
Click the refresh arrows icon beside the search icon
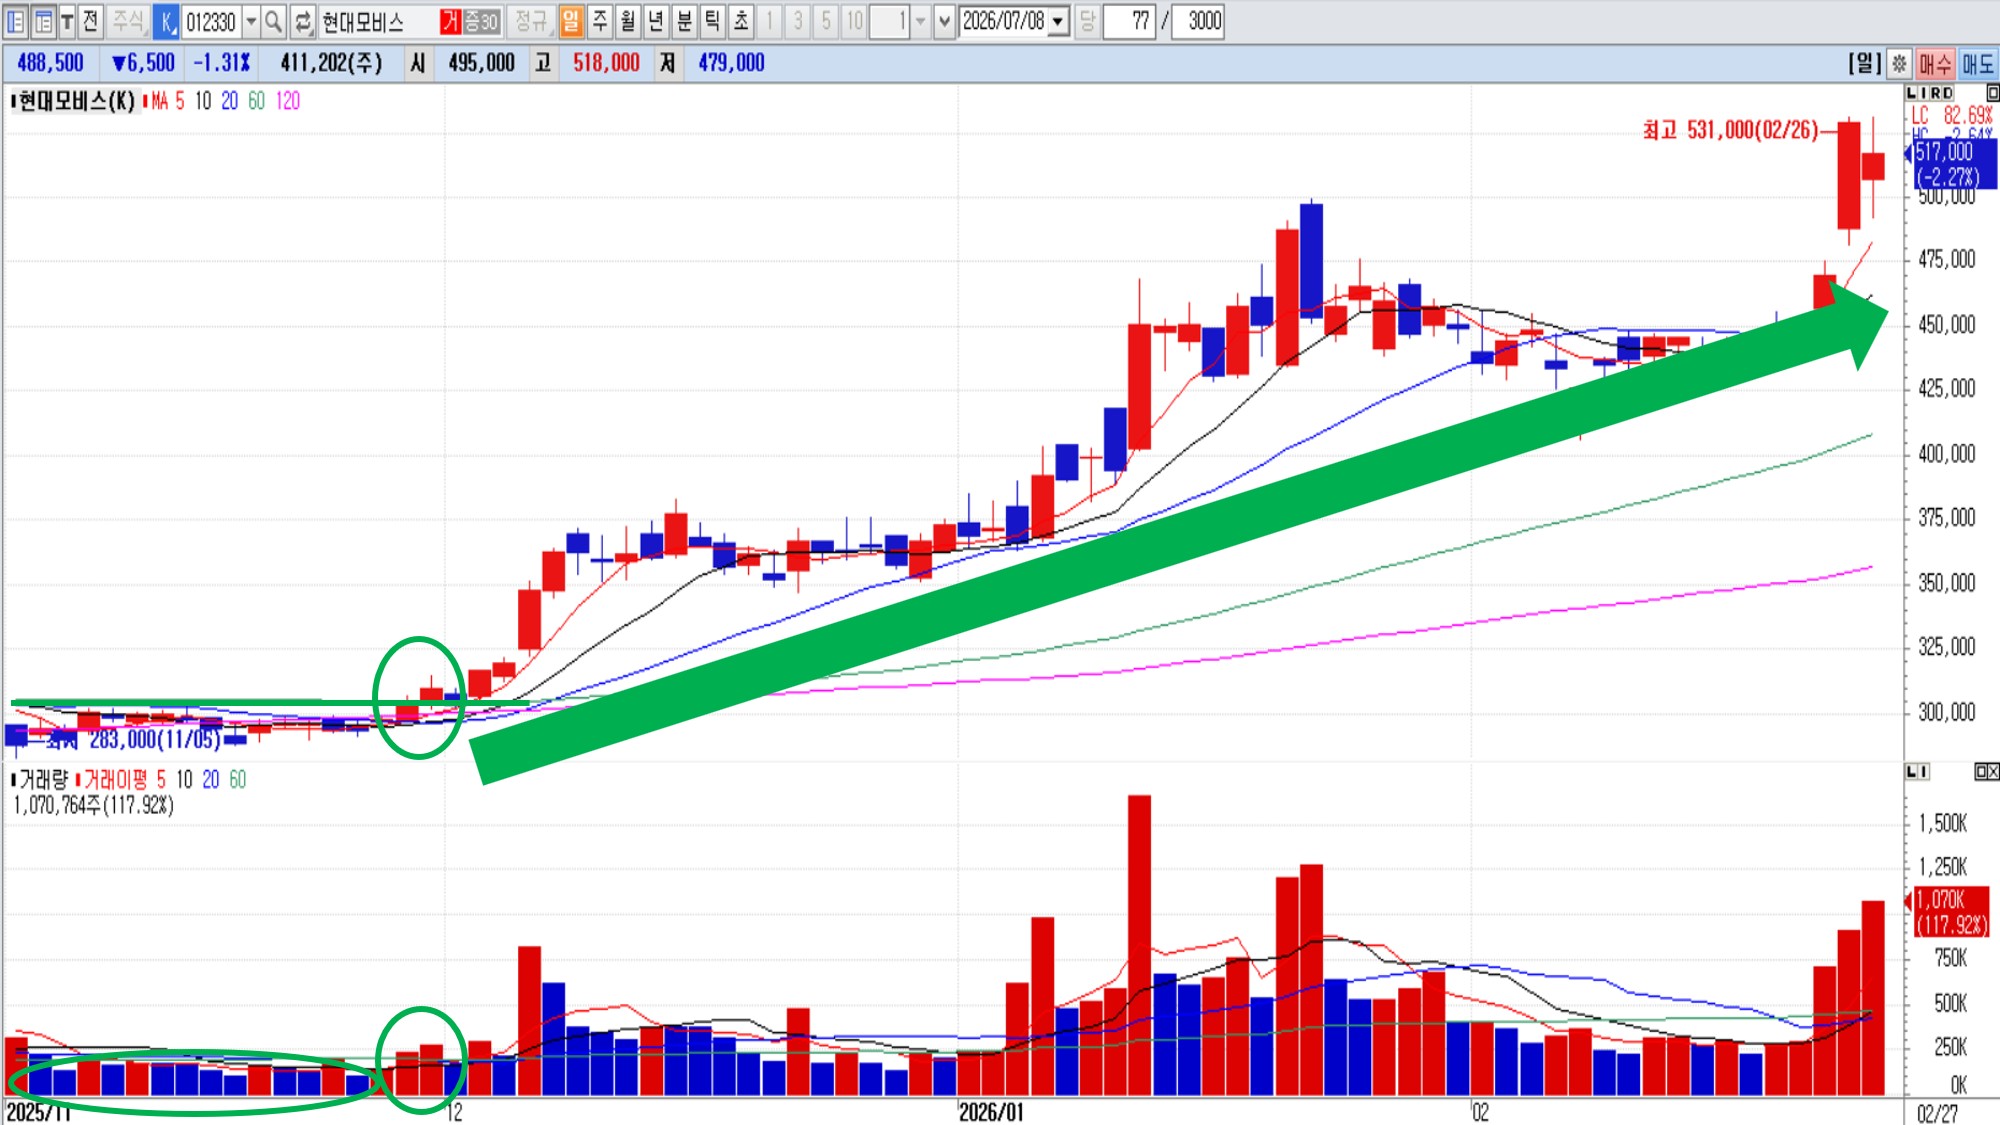pyautogui.click(x=303, y=21)
